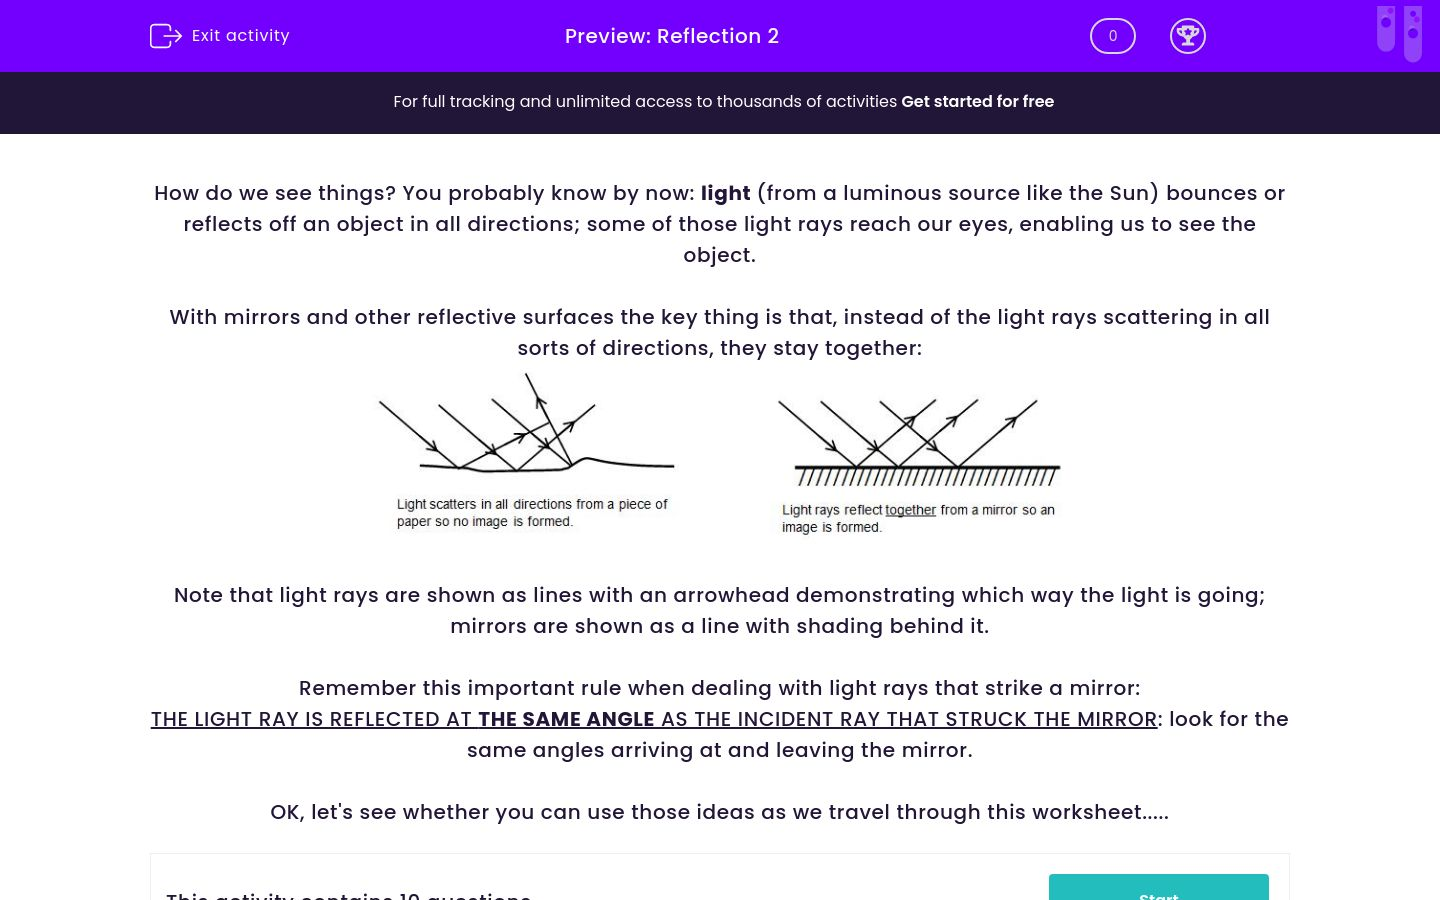The image size is (1440, 900).
Task: Click the caption about light scattering from paper
Action: (x=533, y=512)
